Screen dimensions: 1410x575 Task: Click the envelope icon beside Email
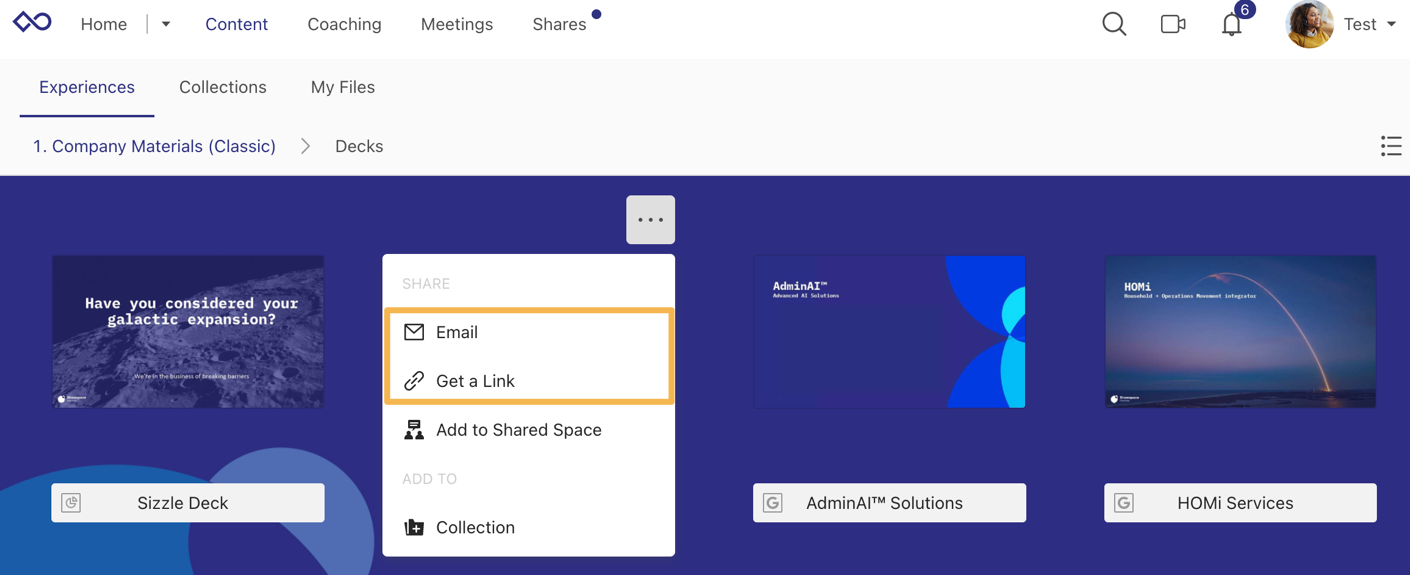pyautogui.click(x=414, y=332)
